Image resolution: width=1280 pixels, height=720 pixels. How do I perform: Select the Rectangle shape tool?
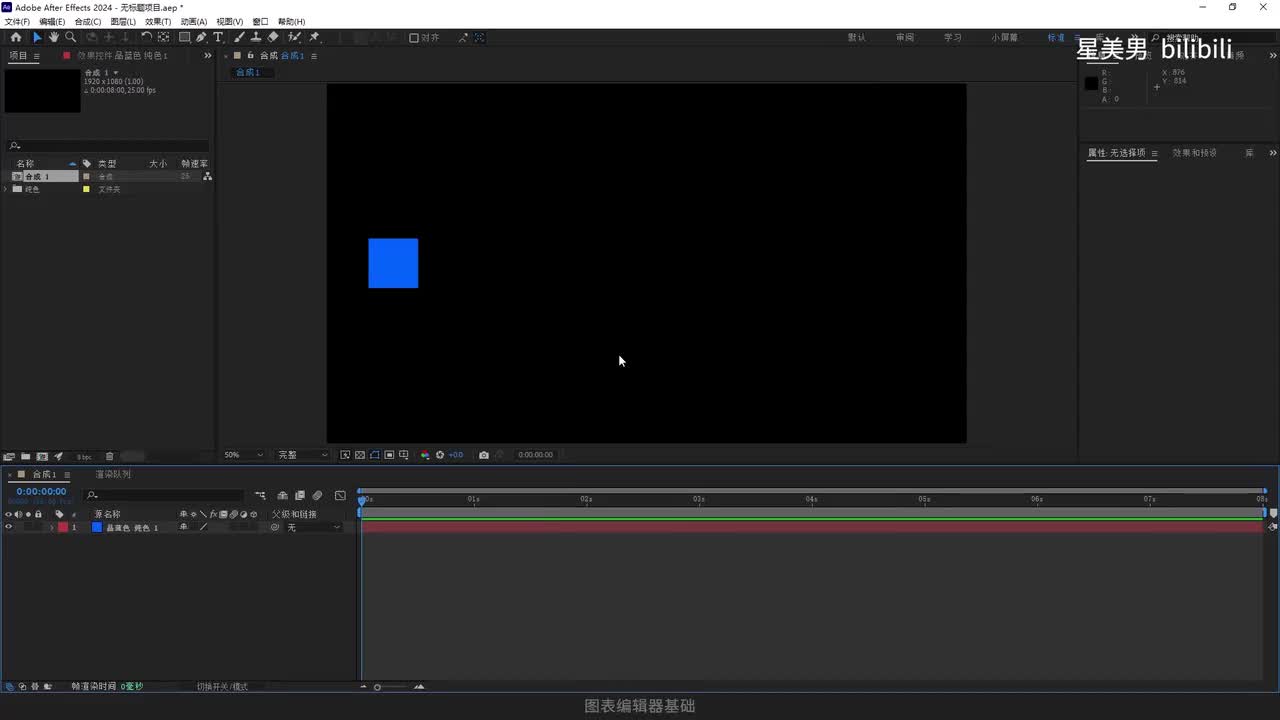pyautogui.click(x=185, y=37)
